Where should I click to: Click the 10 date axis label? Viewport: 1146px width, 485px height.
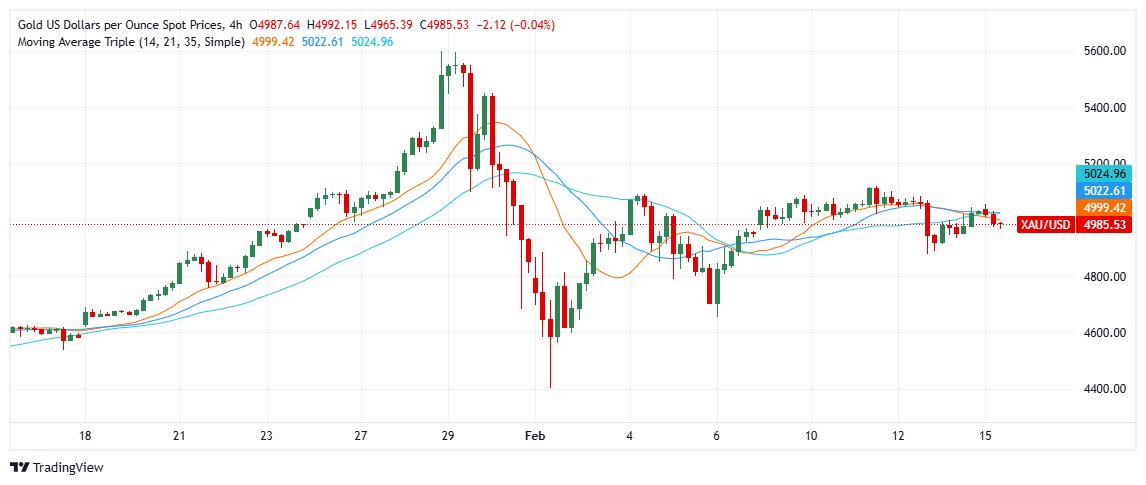[811, 436]
